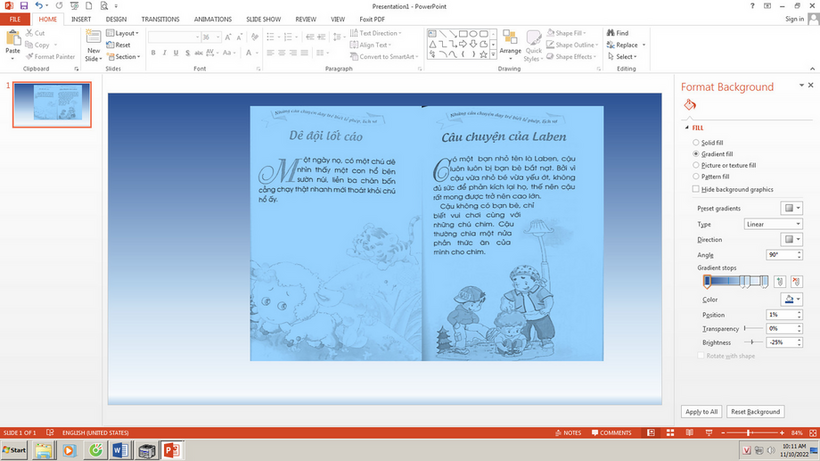Click Increase Font Size icon

pos(228,37)
